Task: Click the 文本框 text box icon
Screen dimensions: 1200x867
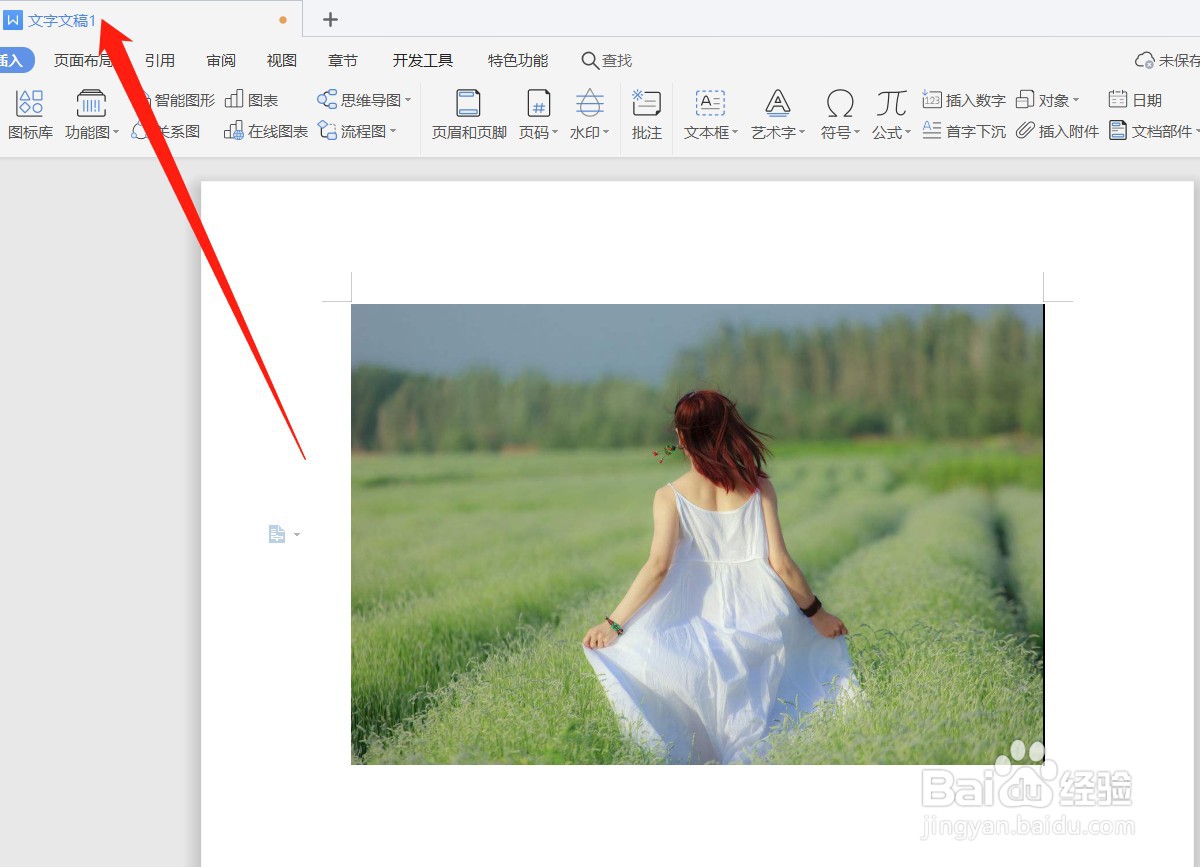Action: coord(710,103)
